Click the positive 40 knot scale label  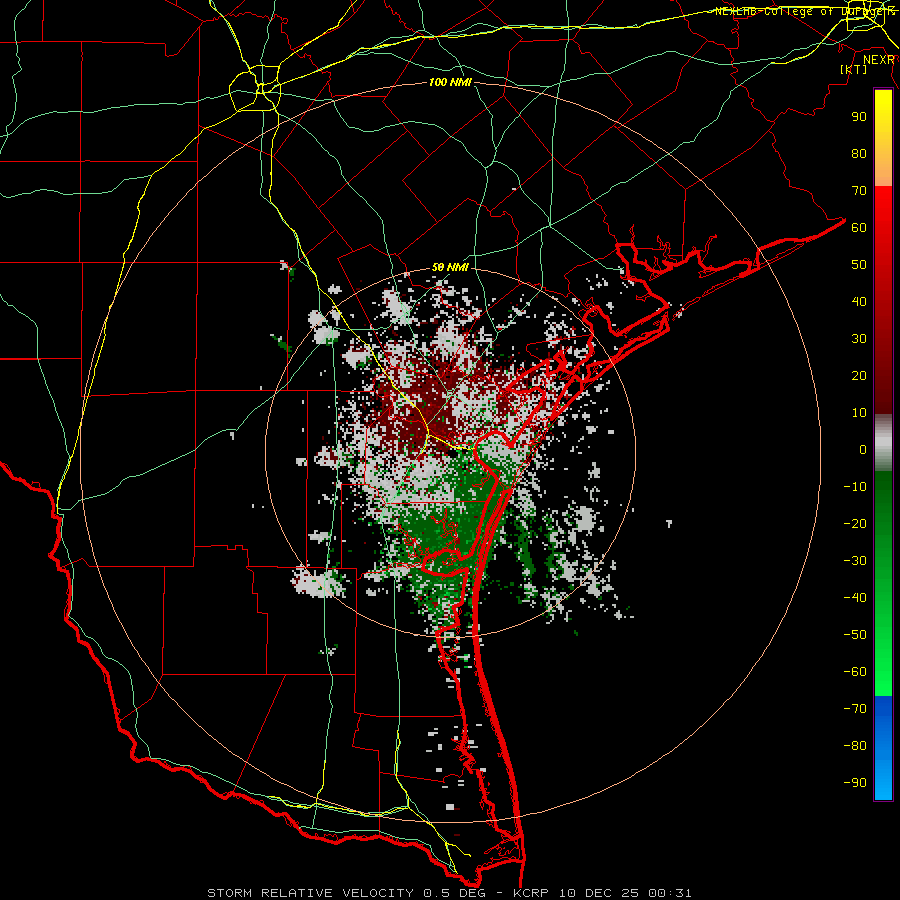pyautogui.click(x=859, y=302)
